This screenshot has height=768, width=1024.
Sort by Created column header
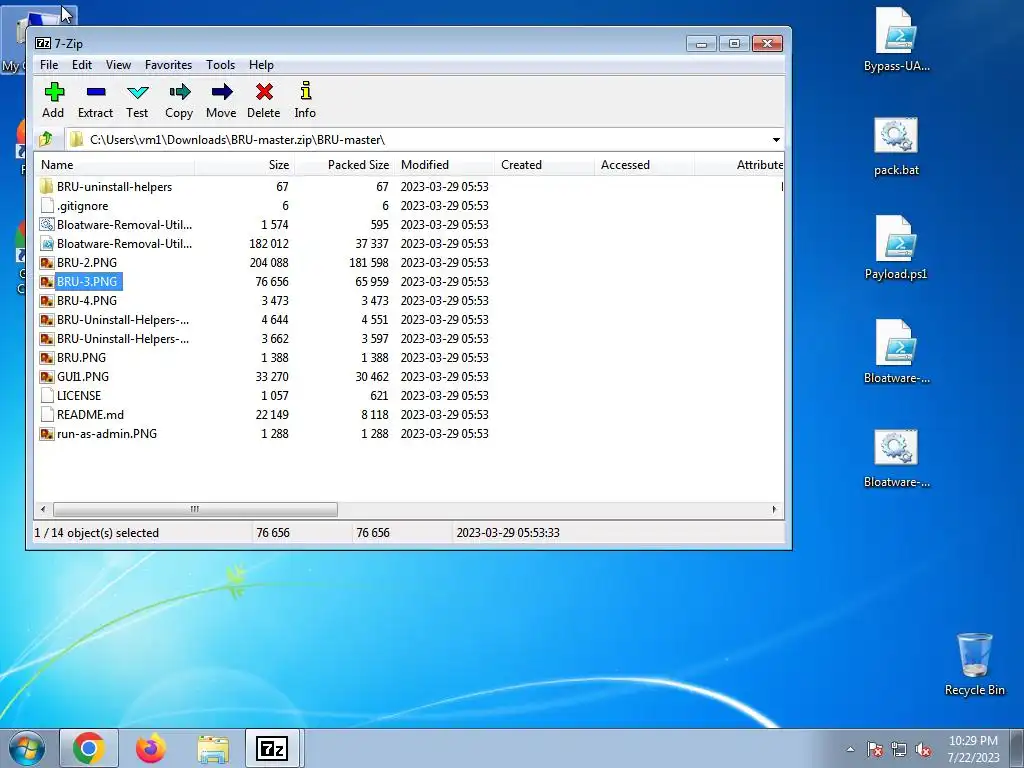click(544, 165)
